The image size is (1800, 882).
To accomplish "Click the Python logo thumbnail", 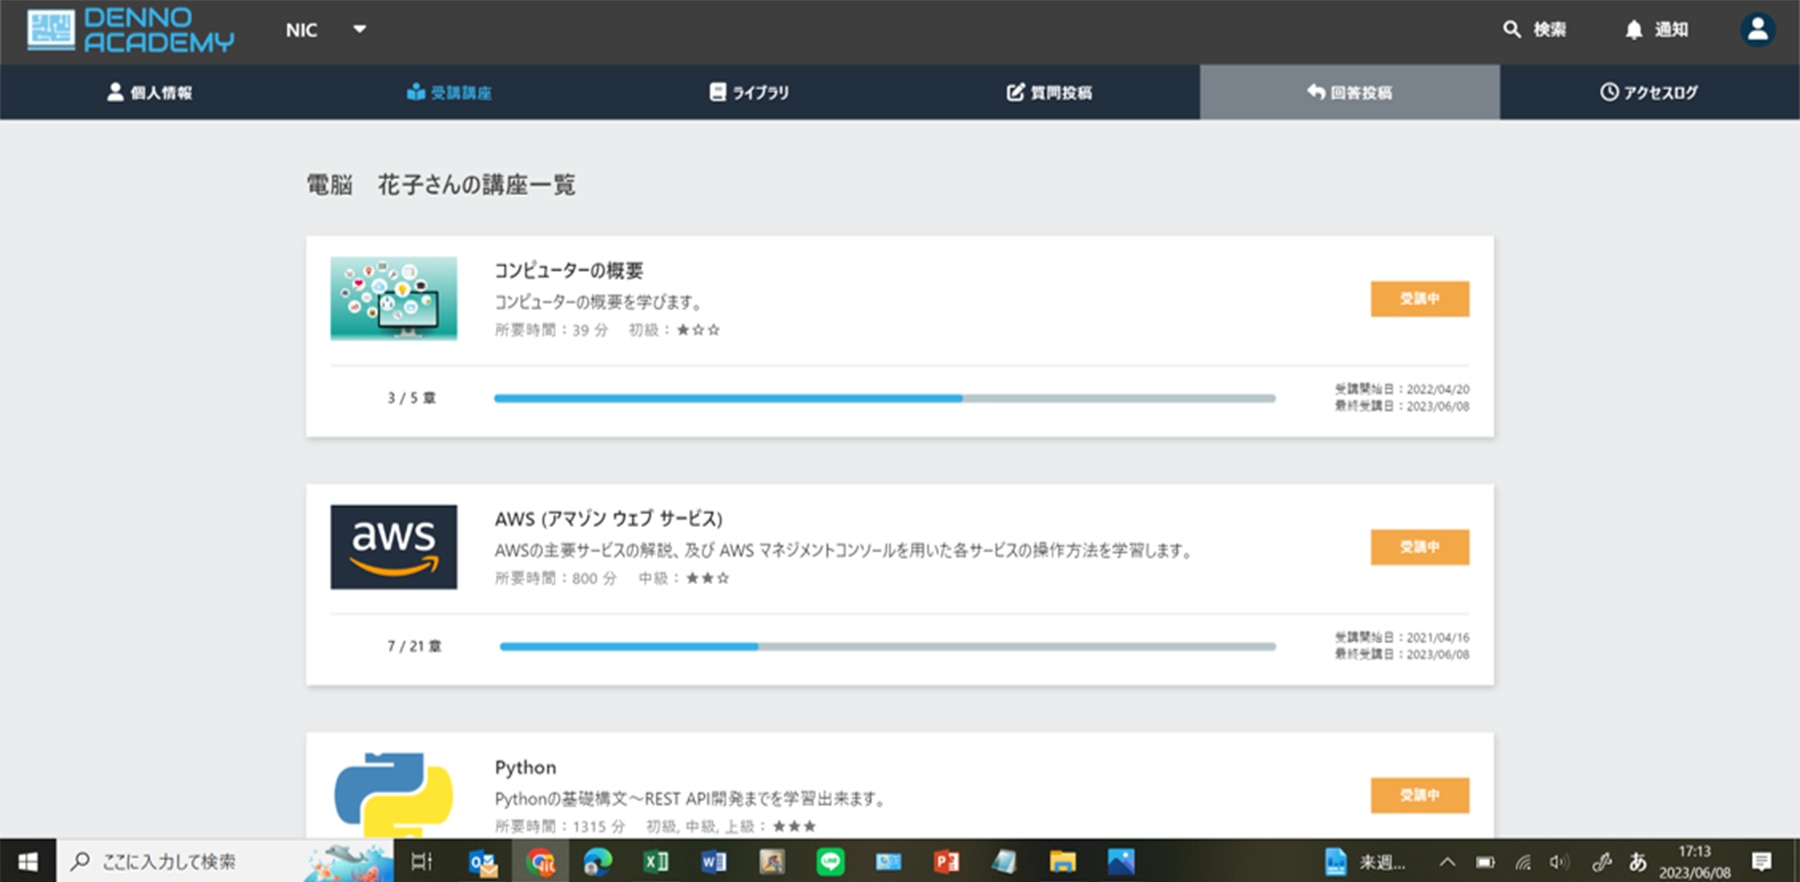I will pyautogui.click(x=394, y=795).
